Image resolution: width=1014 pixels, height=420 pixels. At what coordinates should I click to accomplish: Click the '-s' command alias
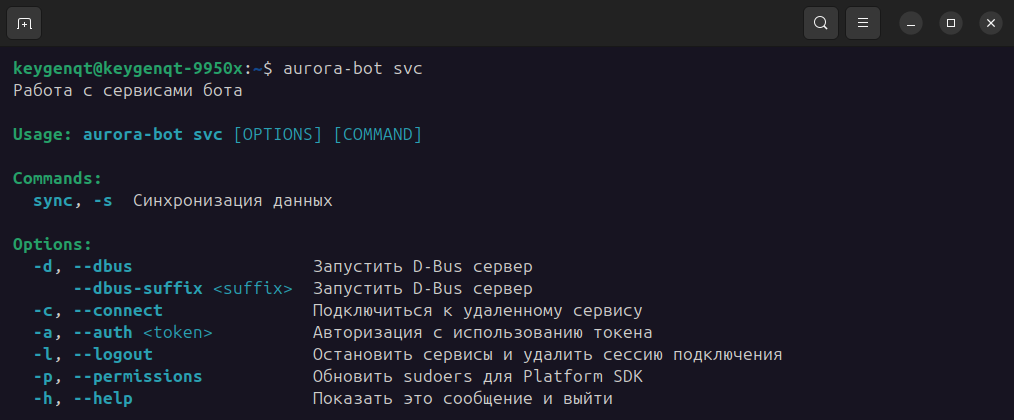(102, 201)
